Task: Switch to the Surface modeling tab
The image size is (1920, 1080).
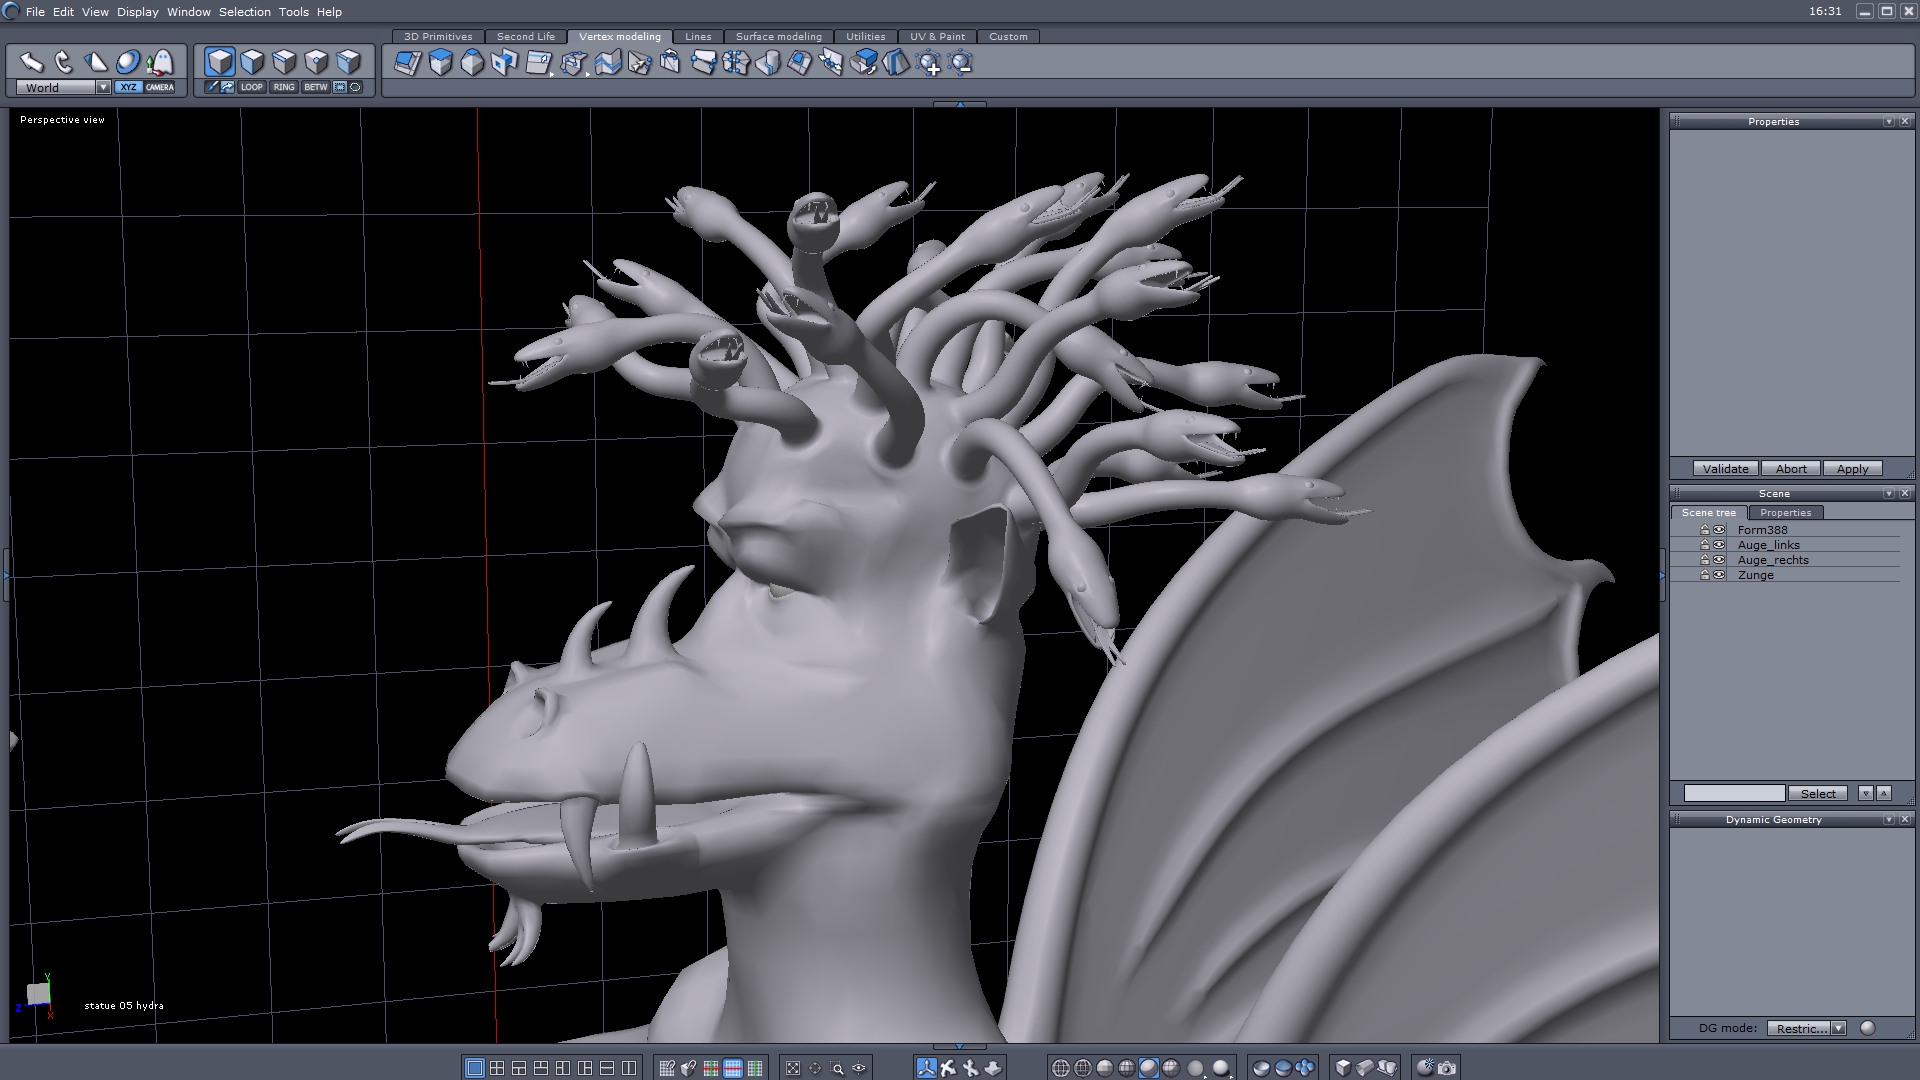Action: point(778,36)
